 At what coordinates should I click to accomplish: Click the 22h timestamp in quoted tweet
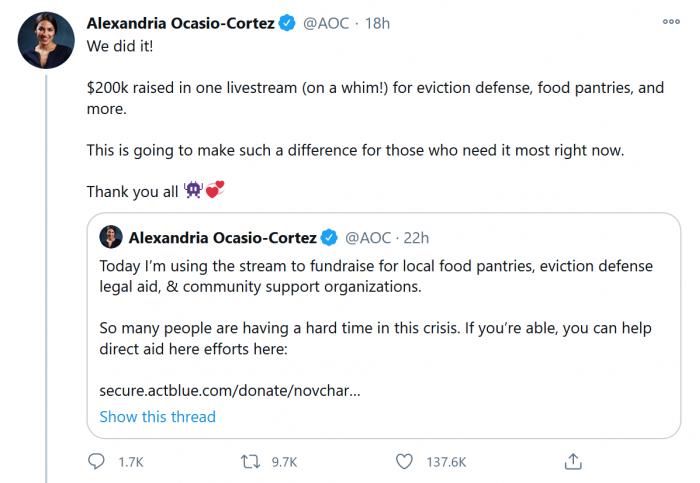(x=414, y=237)
